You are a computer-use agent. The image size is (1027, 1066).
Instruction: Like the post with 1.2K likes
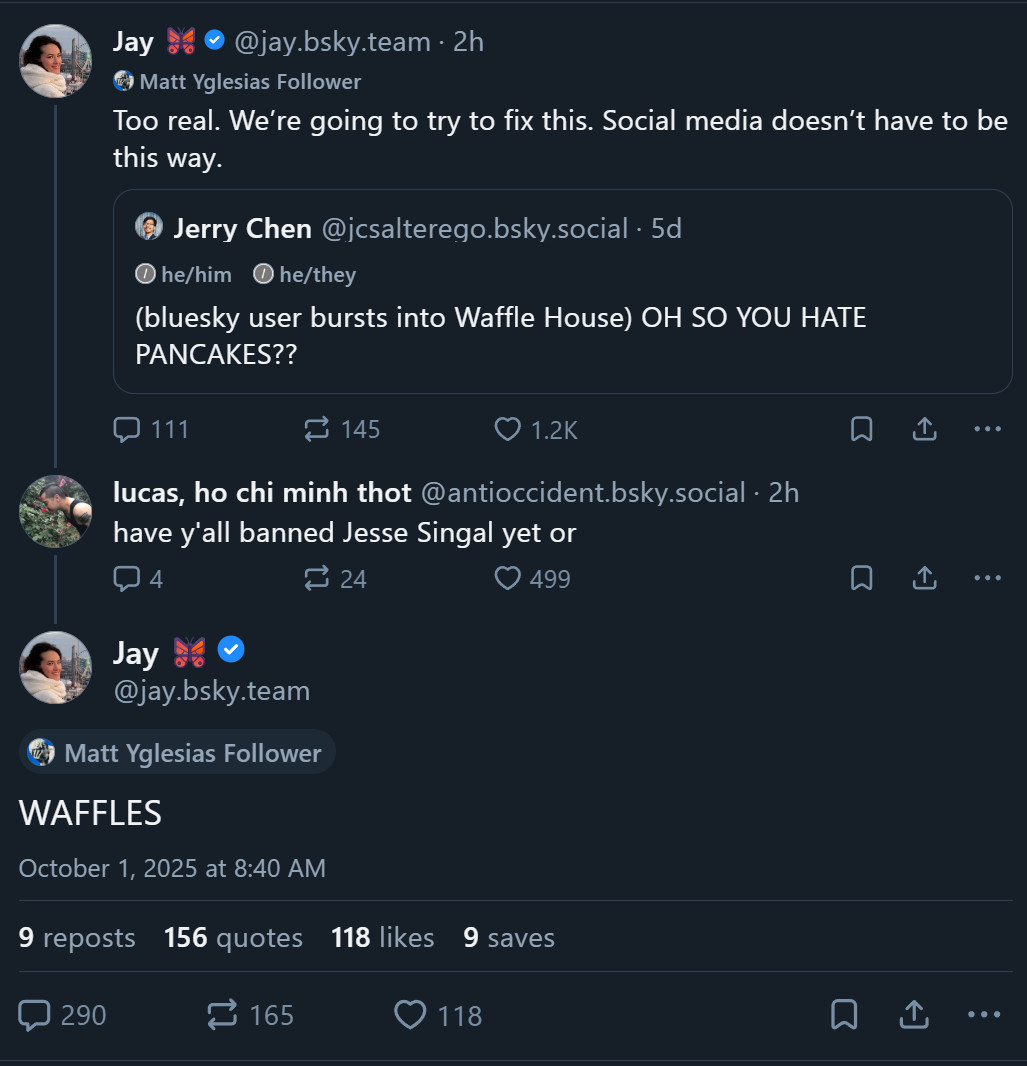pyautogui.click(x=509, y=430)
